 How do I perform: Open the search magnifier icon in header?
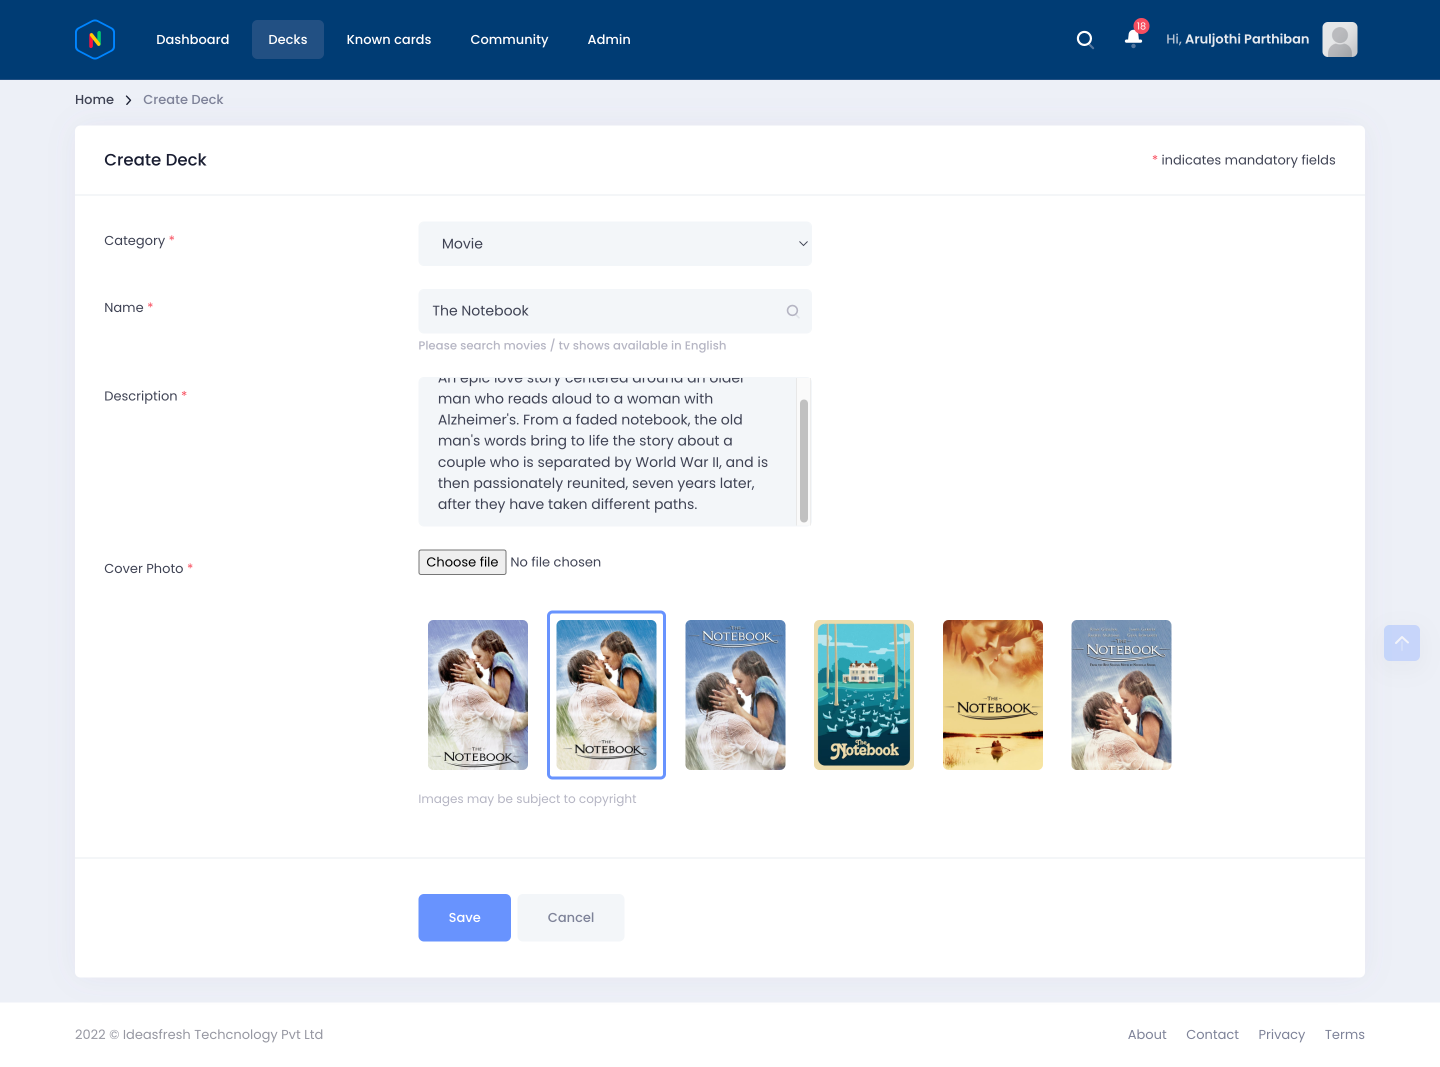click(x=1085, y=40)
